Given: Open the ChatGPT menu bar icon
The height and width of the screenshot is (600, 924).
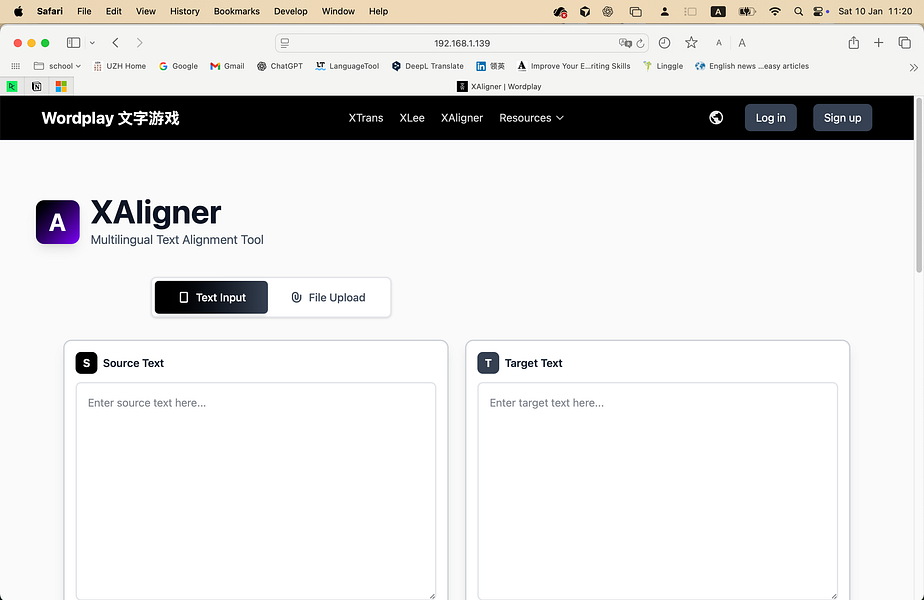Looking at the screenshot, I should 608,11.
